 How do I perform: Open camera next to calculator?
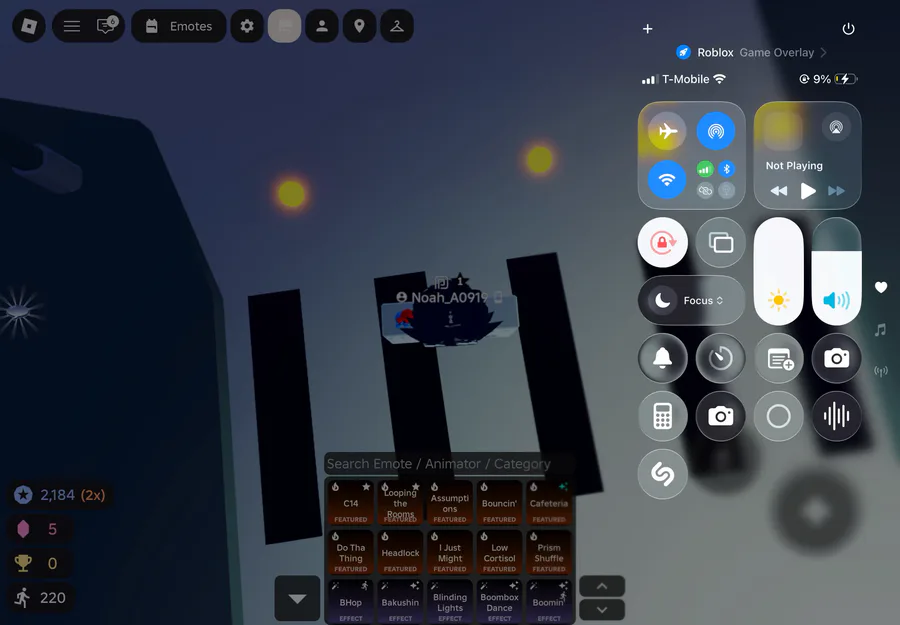point(720,416)
